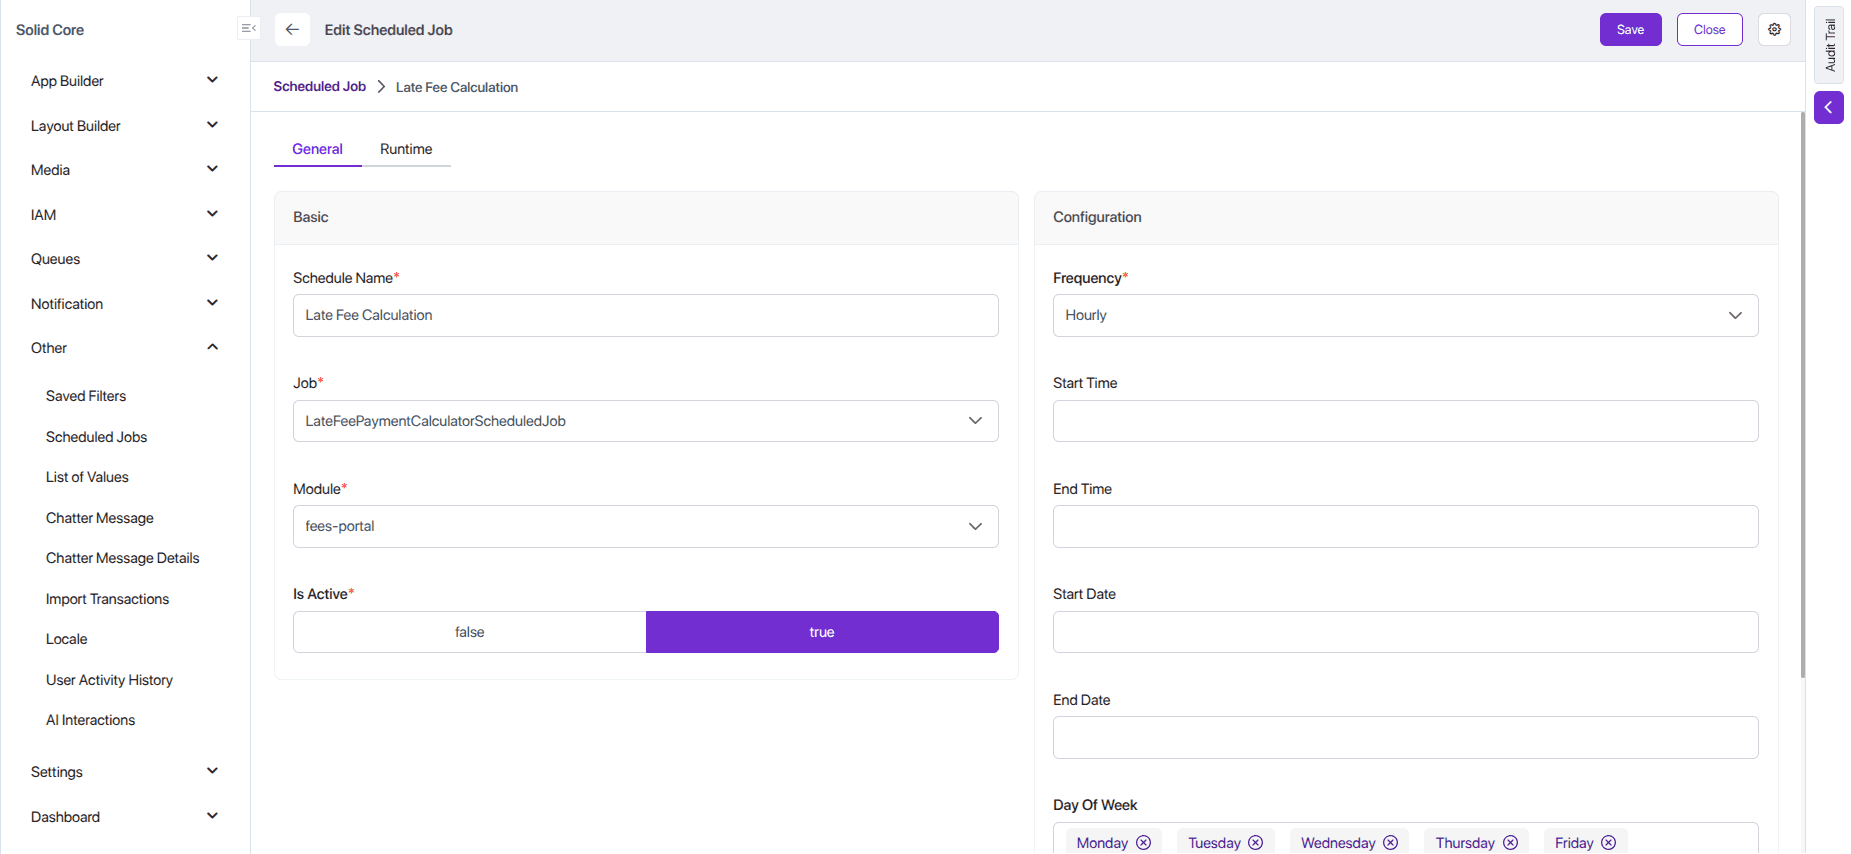The image size is (1851, 854).
Task: Open Chatter Message Details page
Action: (x=122, y=558)
